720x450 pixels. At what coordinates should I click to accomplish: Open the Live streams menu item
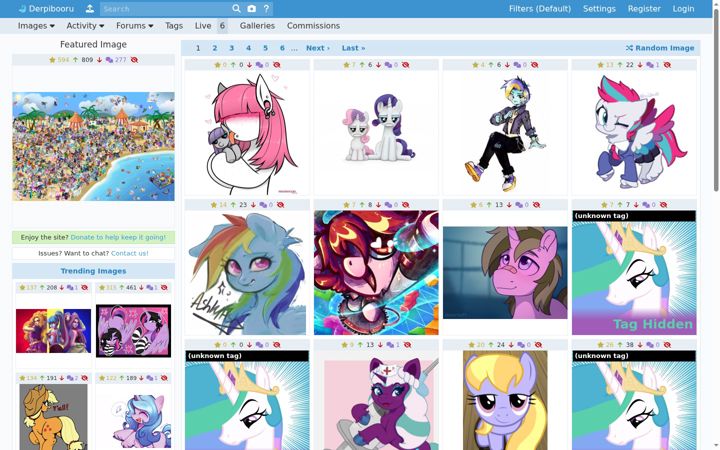pos(203,26)
